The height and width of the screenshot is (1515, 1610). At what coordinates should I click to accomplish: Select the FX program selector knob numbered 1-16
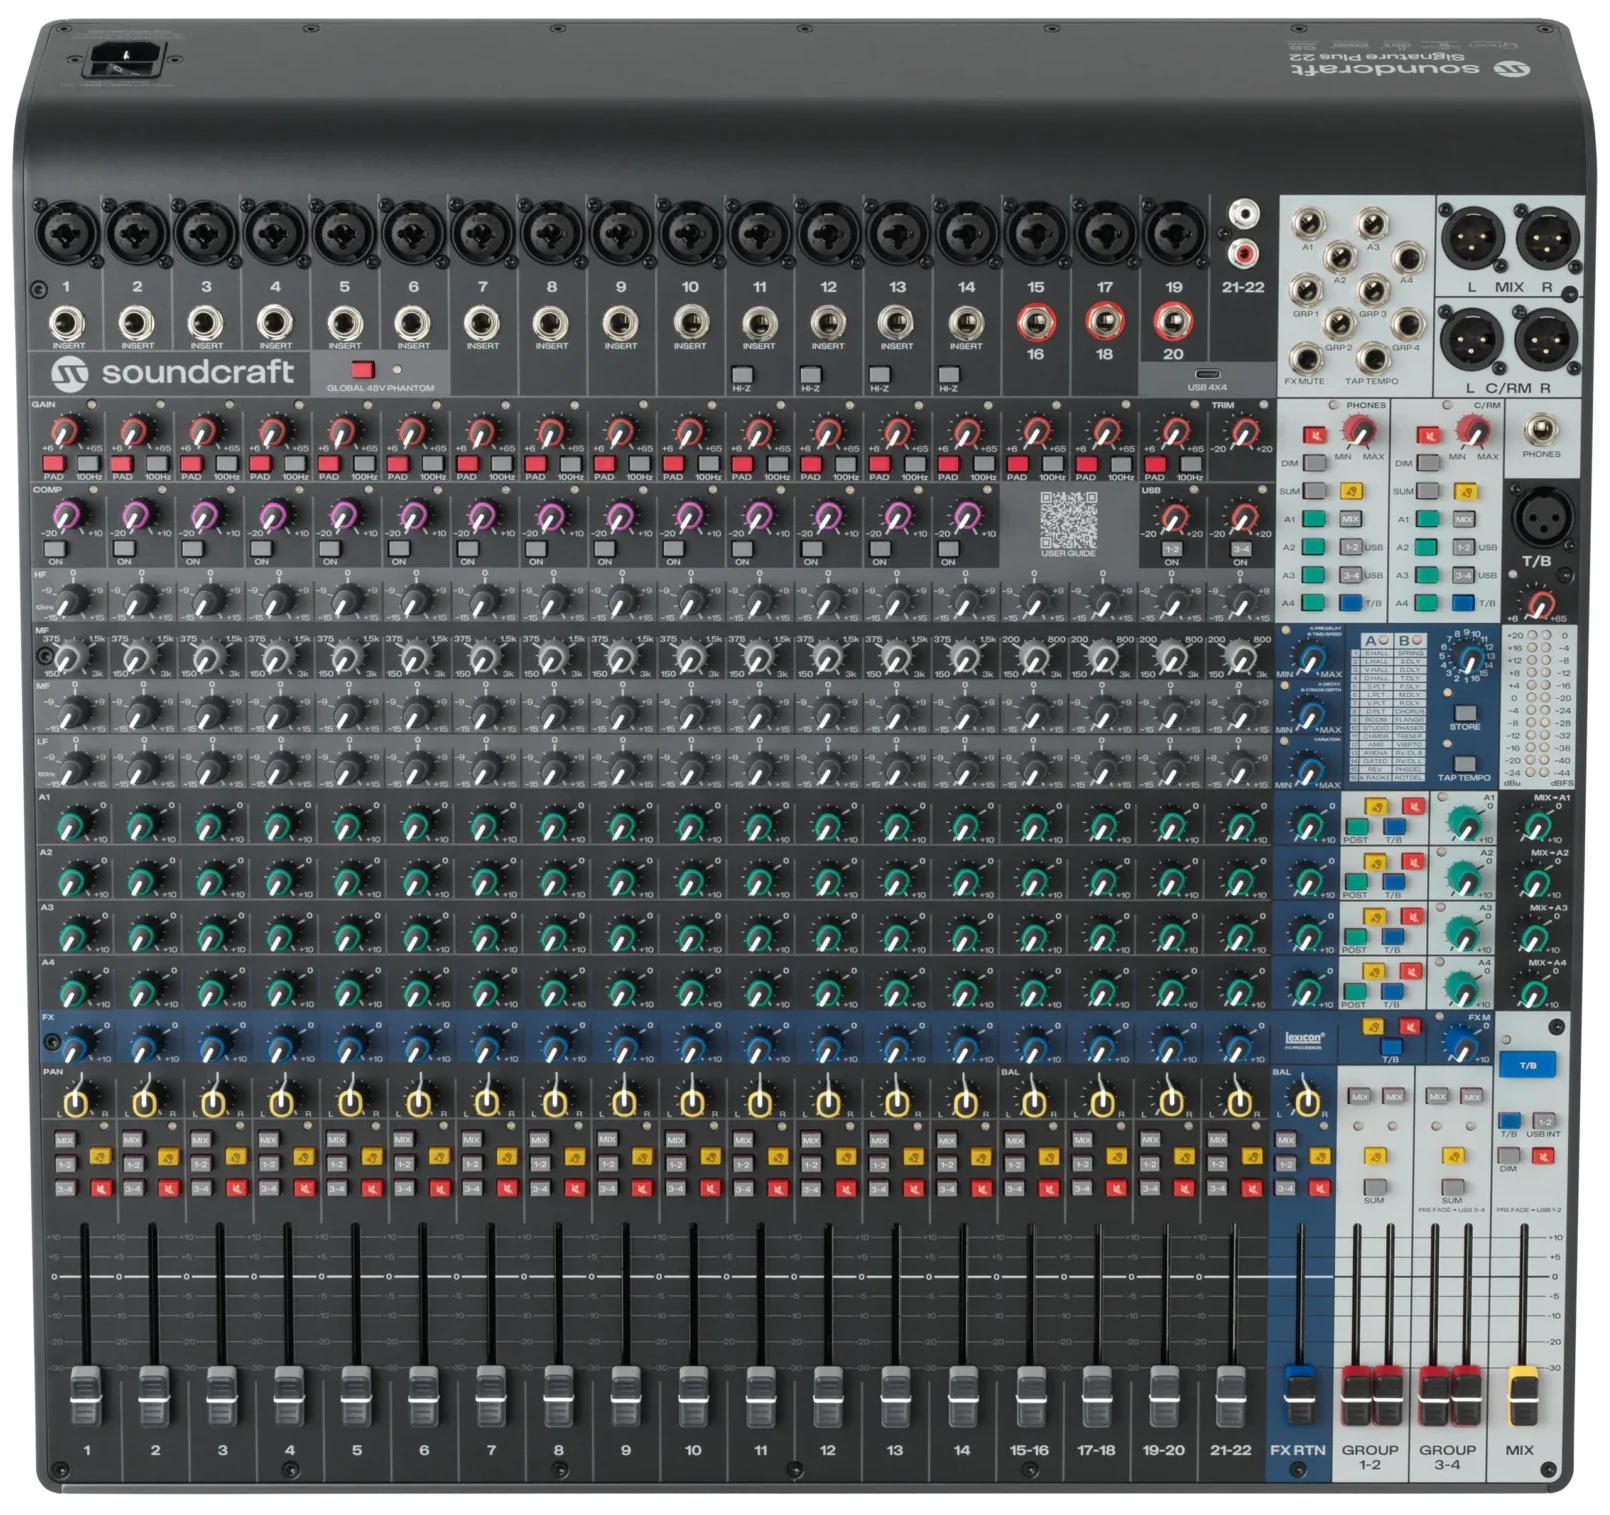click(1470, 660)
